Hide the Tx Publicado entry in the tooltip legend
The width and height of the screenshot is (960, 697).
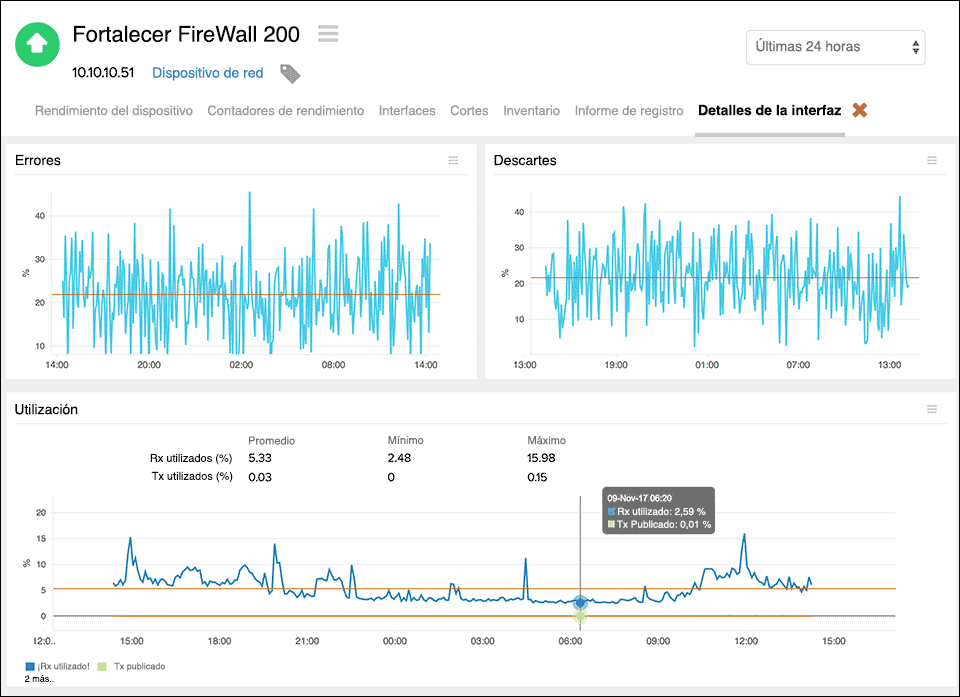coord(658,524)
